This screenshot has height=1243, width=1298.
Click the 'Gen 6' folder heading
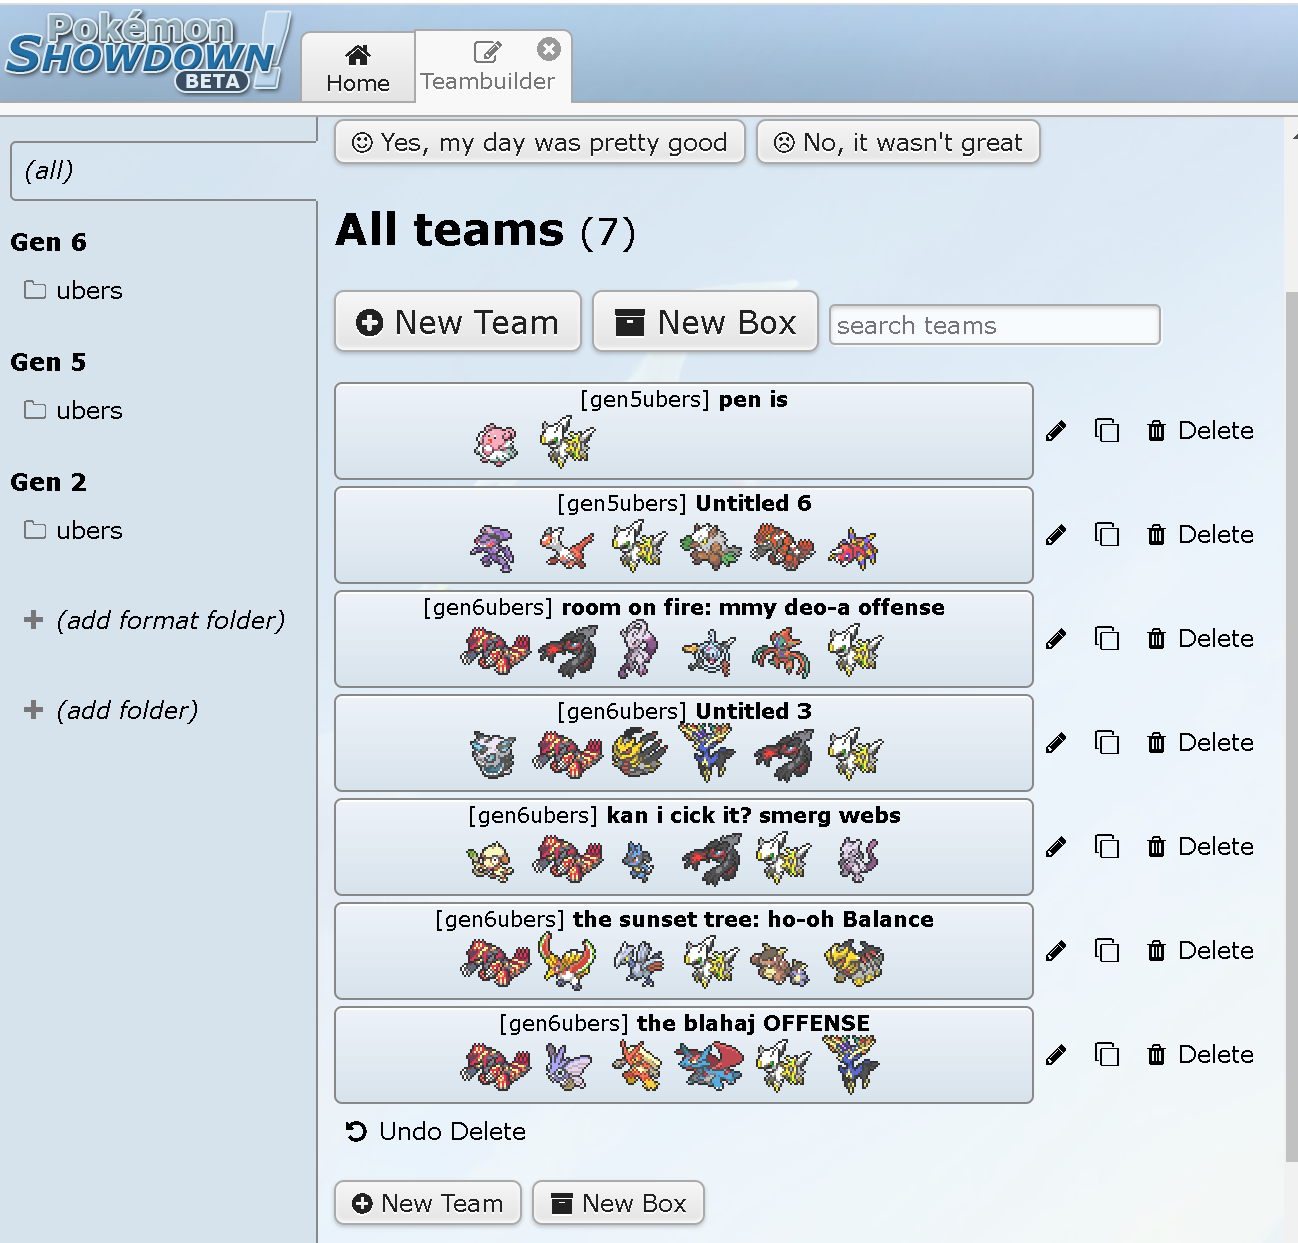click(x=48, y=242)
